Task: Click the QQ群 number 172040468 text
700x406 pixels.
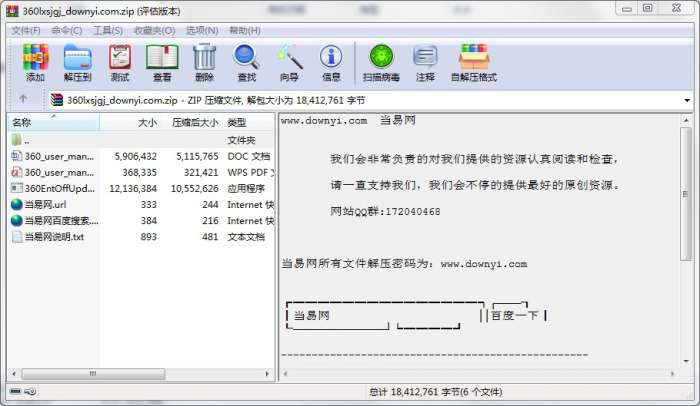Action: (412, 211)
